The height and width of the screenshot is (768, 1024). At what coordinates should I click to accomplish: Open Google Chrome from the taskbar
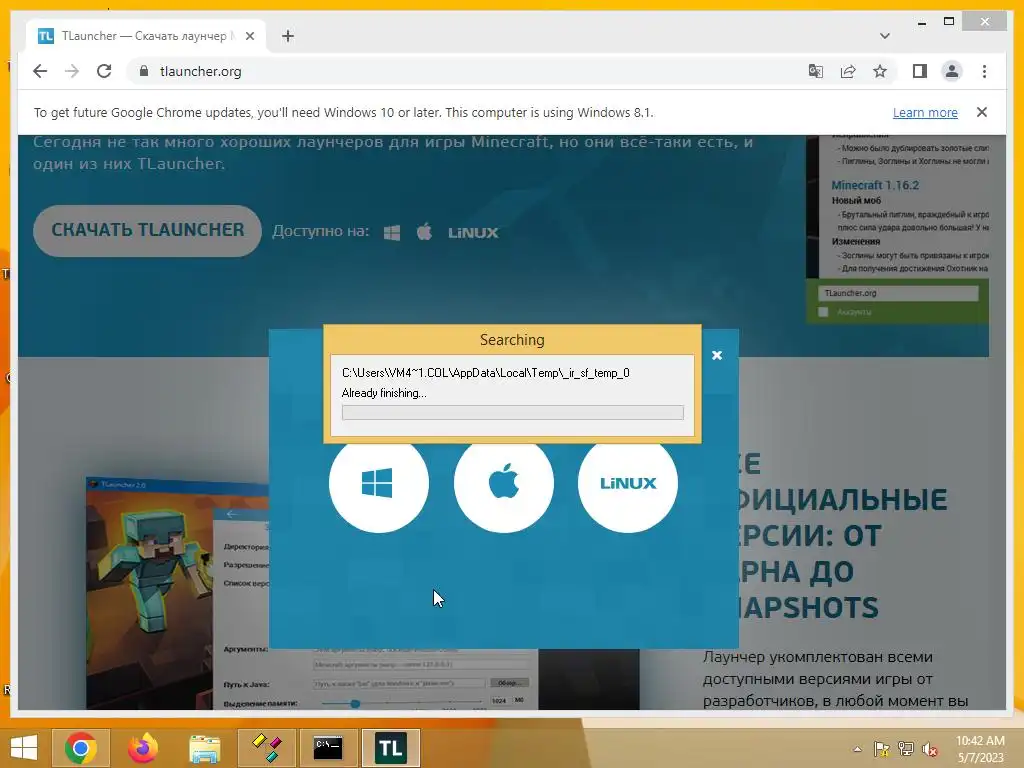pos(81,748)
